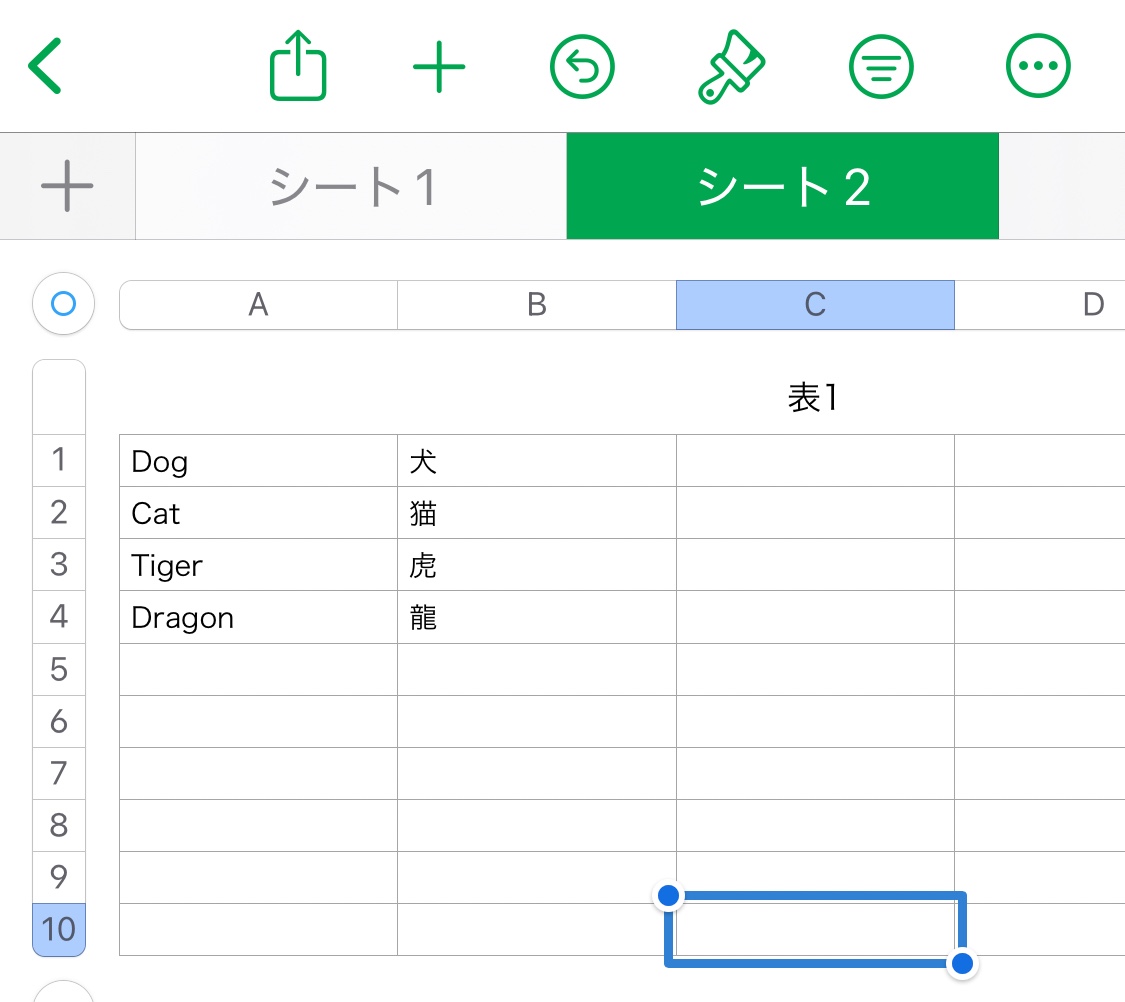Select the シート2 tab
Viewport: 1125px width, 1002px height.
[x=782, y=186]
